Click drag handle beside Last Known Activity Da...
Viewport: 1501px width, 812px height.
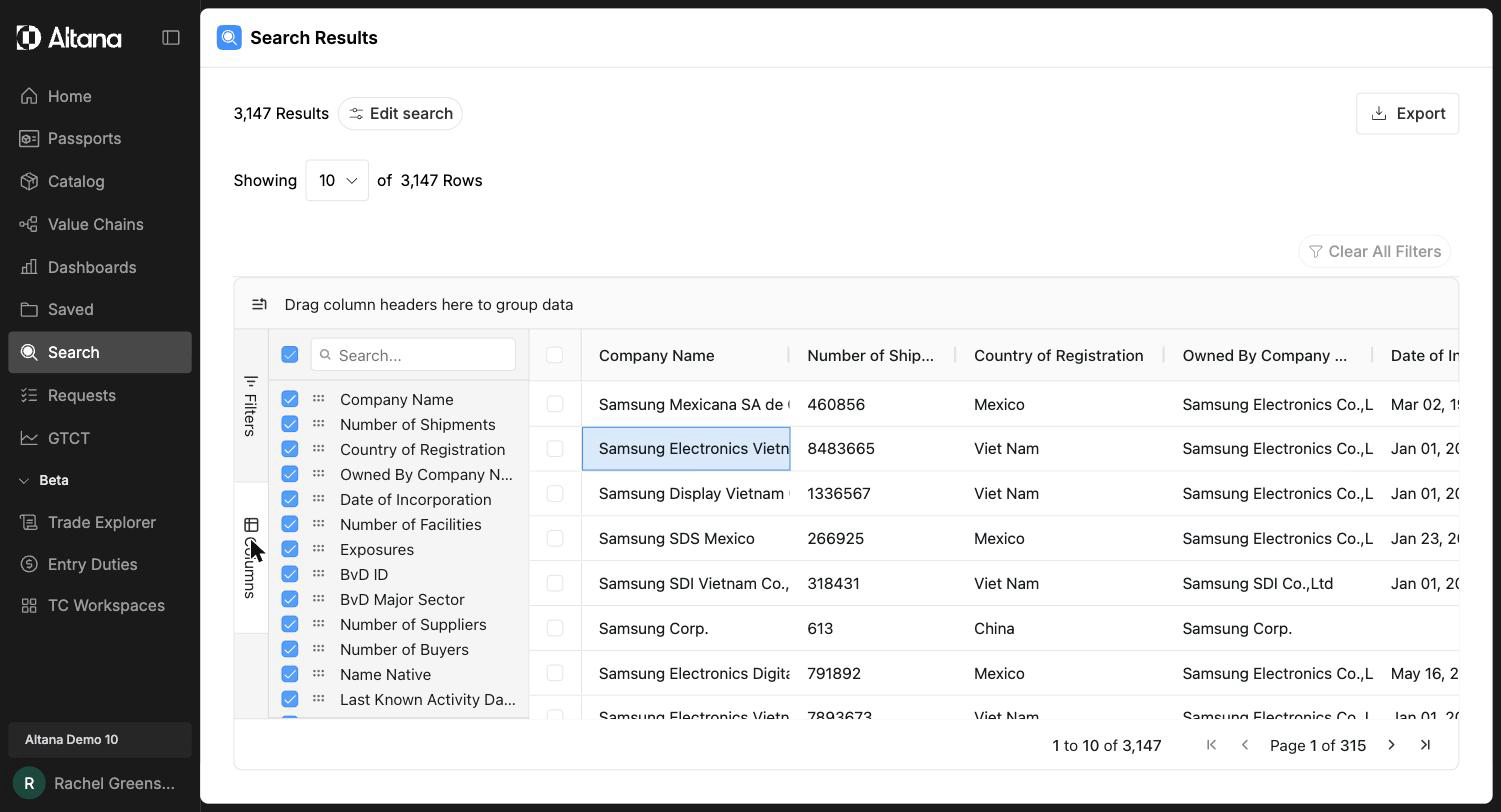click(x=318, y=699)
